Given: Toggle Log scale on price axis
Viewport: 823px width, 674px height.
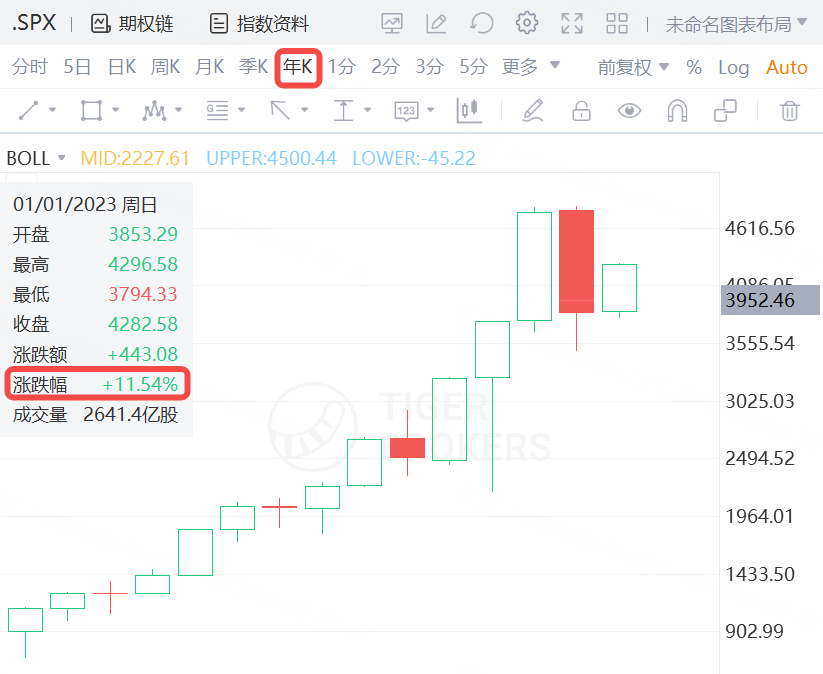Looking at the screenshot, I should (x=733, y=67).
